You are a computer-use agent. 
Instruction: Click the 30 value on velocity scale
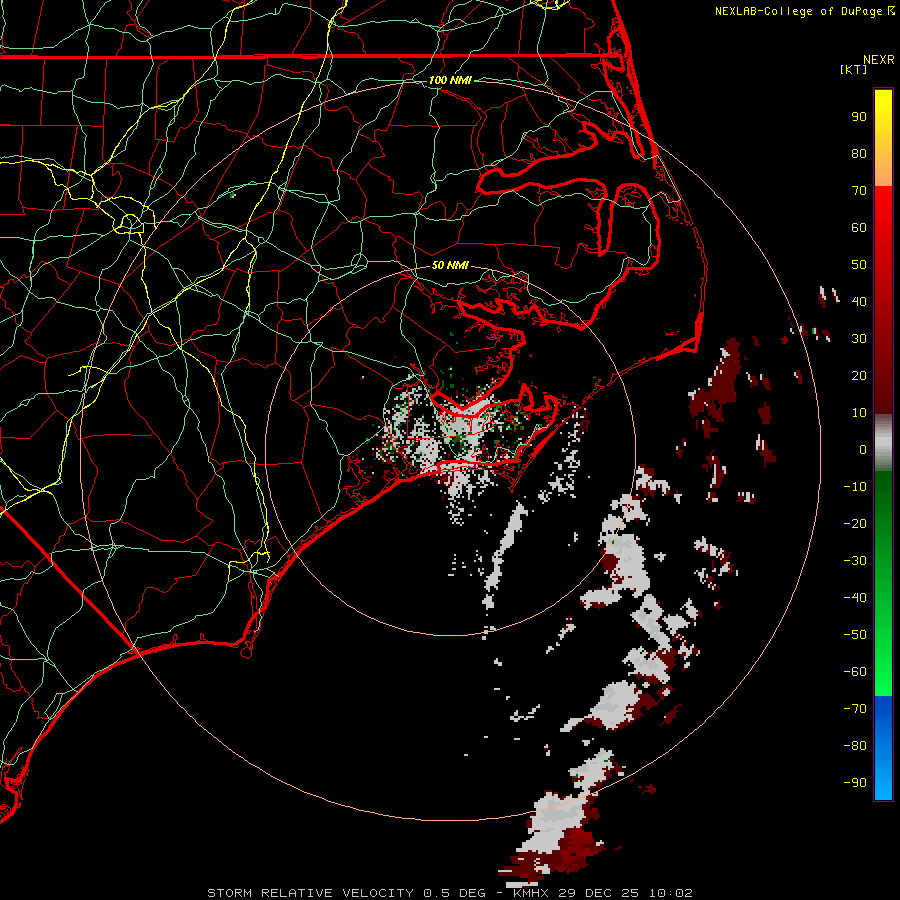(859, 339)
